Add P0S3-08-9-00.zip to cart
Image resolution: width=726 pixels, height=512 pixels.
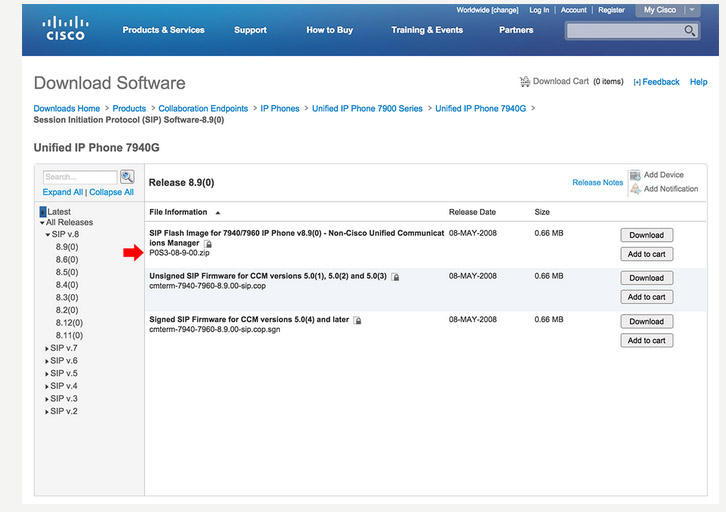coord(646,254)
